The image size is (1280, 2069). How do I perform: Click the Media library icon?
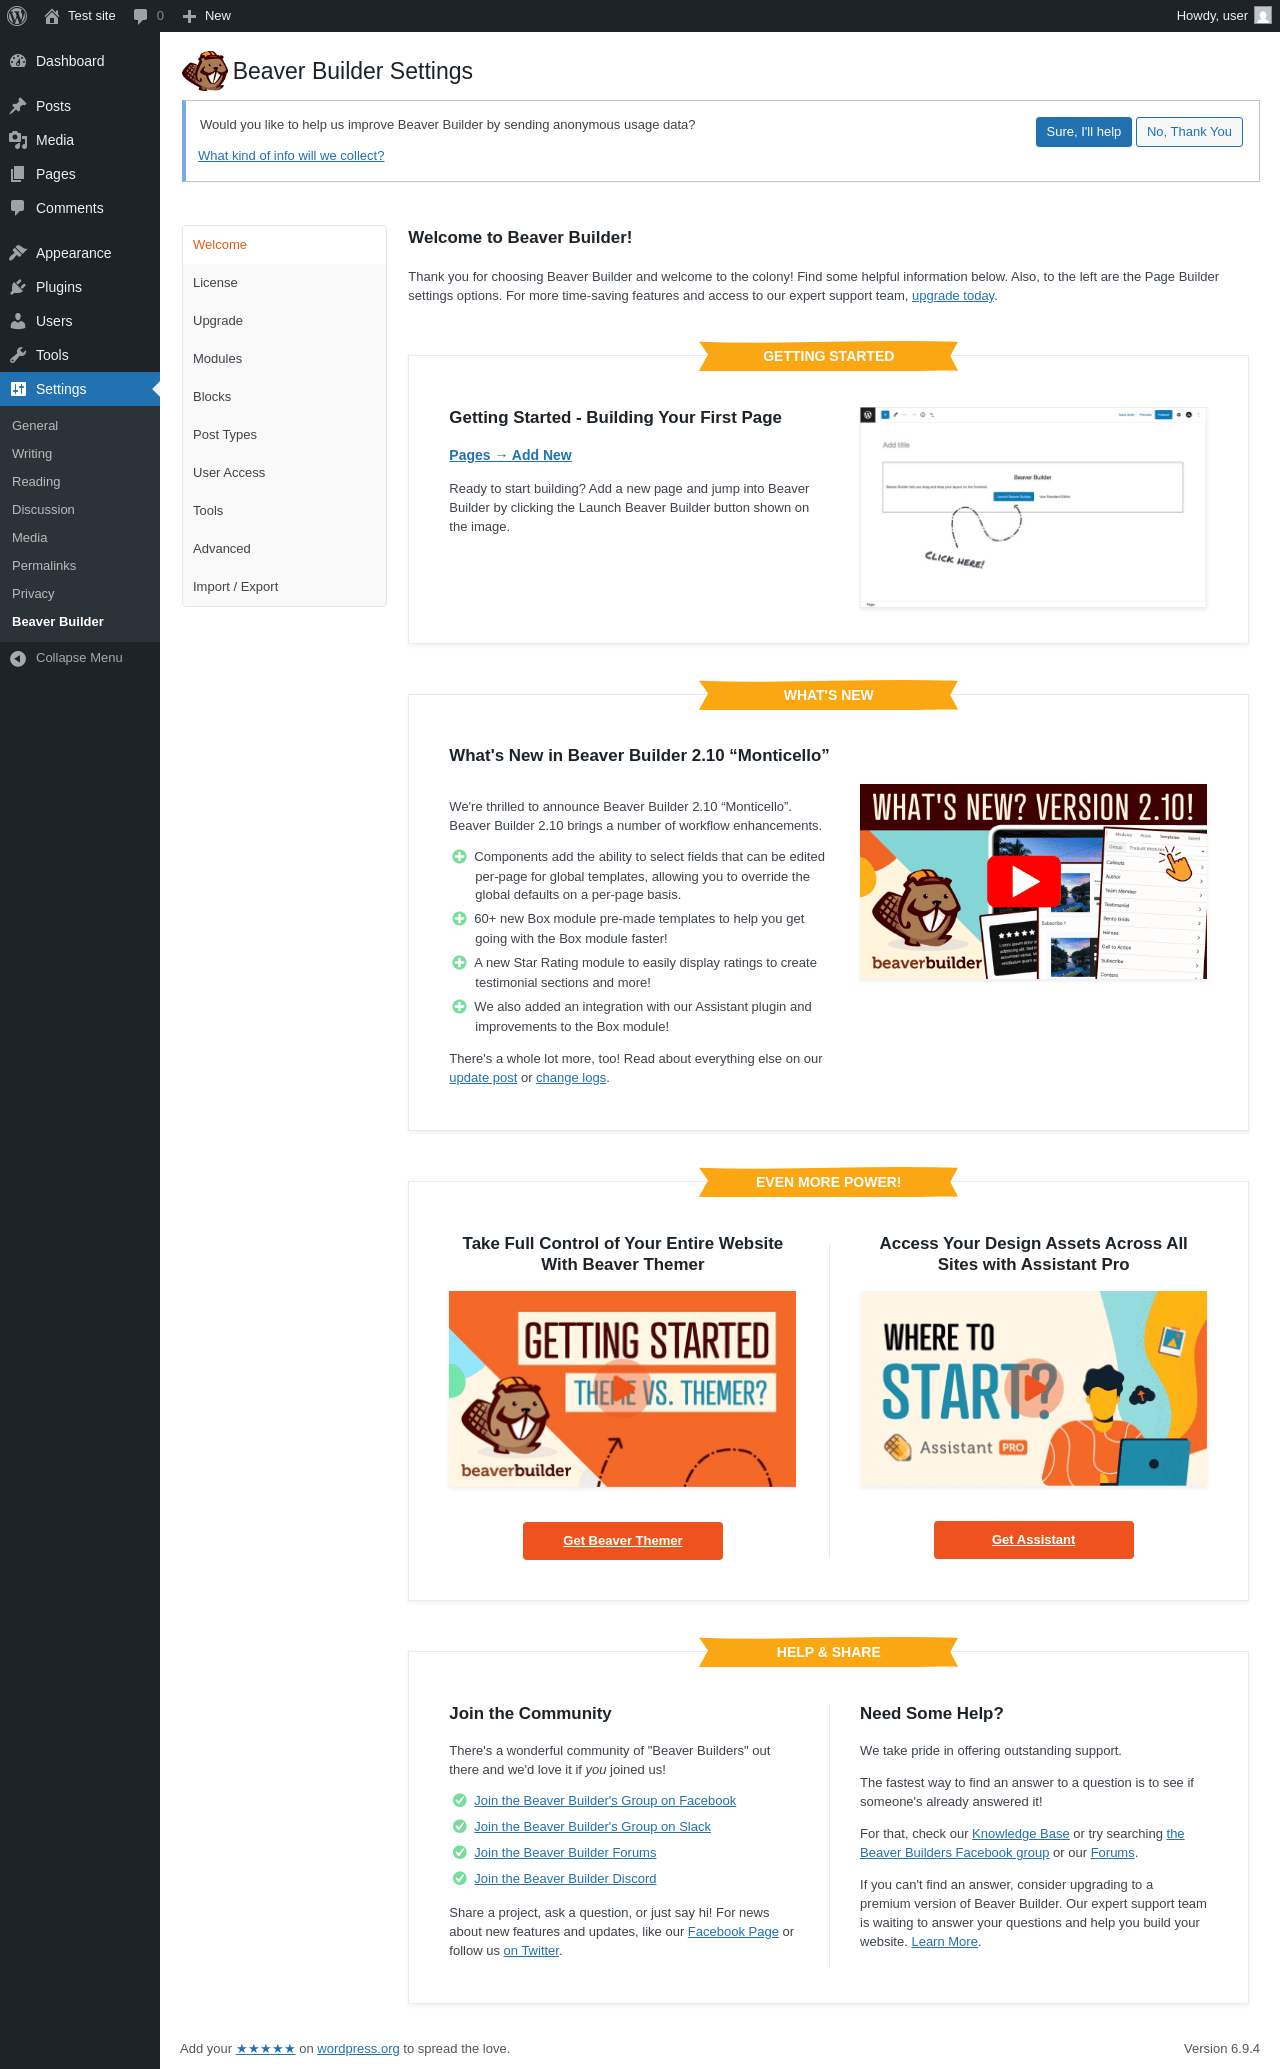pyautogui.click(x=18, y=140)
